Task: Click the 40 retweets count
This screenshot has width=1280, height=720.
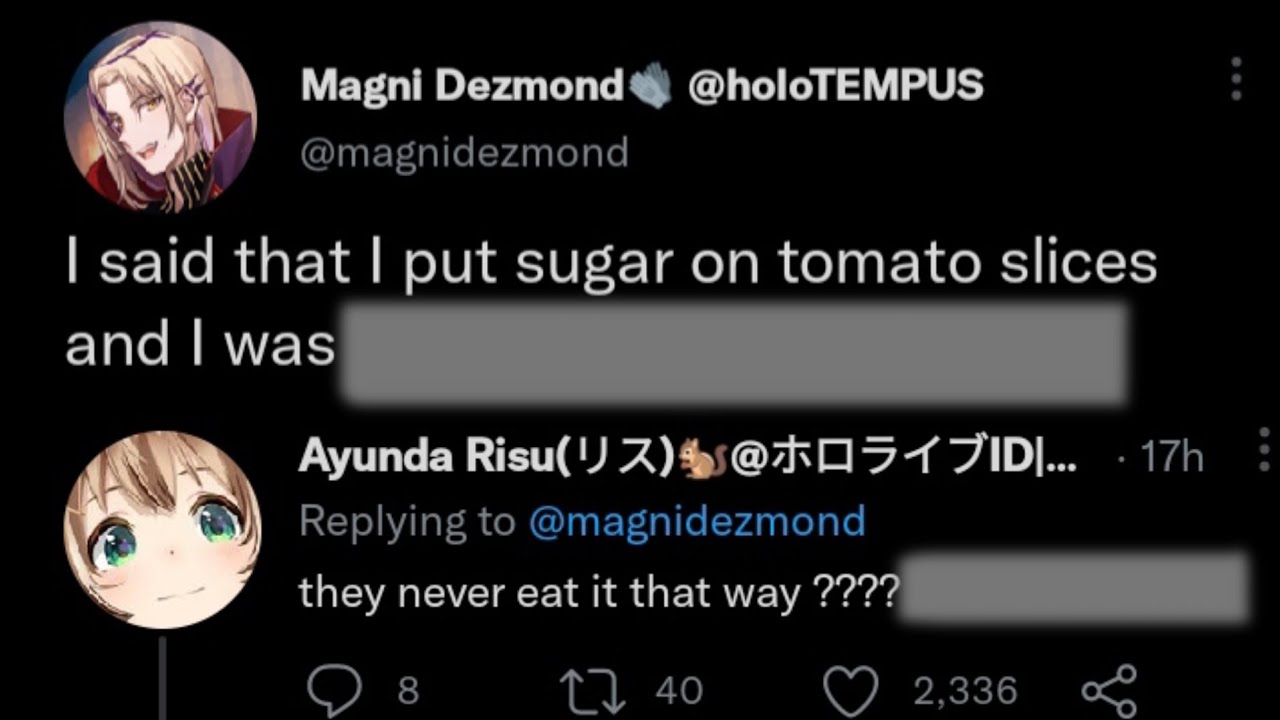Action: click(x=679, y=691)
